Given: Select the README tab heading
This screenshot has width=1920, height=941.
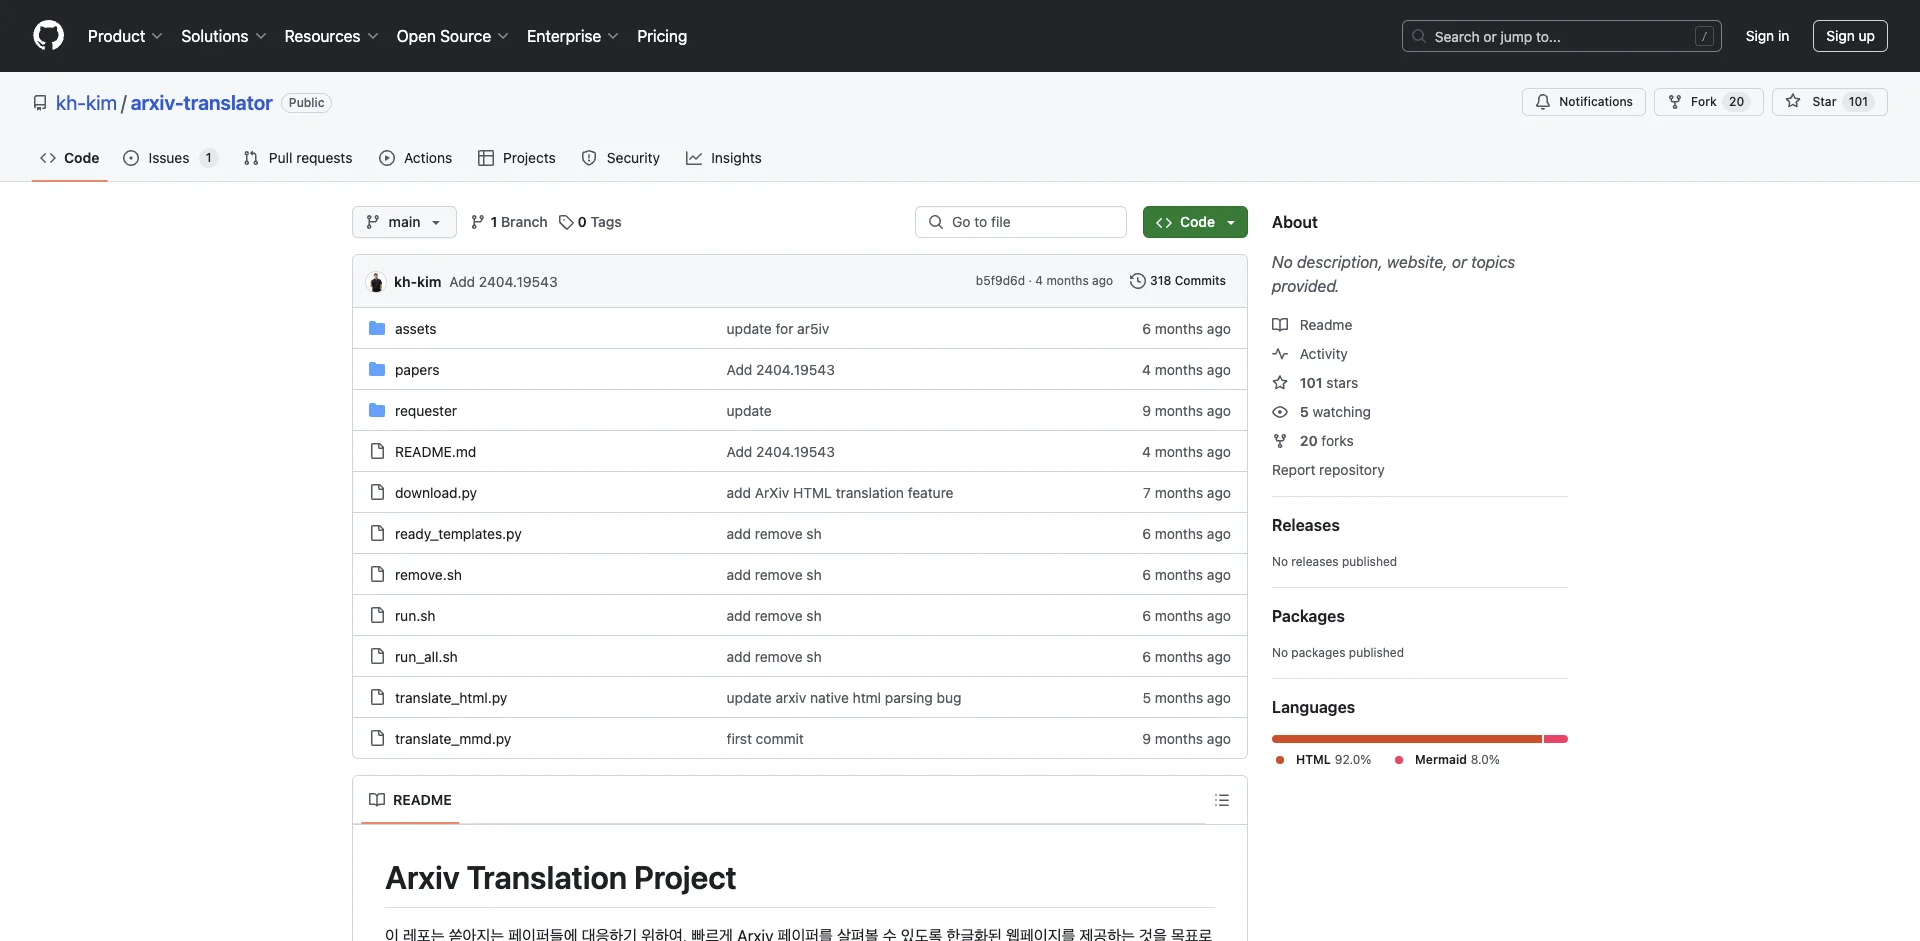Looking at the screenshot, I should tap(410, 800).
